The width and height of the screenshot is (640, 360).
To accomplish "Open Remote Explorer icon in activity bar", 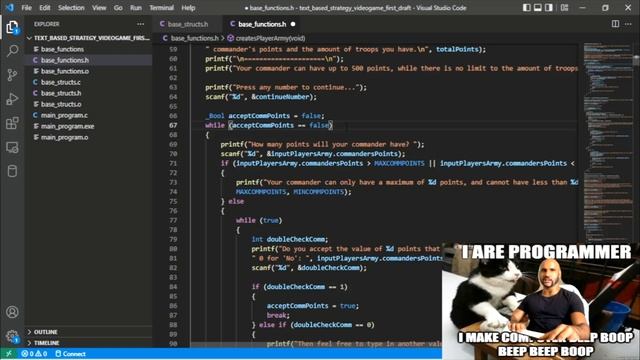I will click(x=12, y=147).
